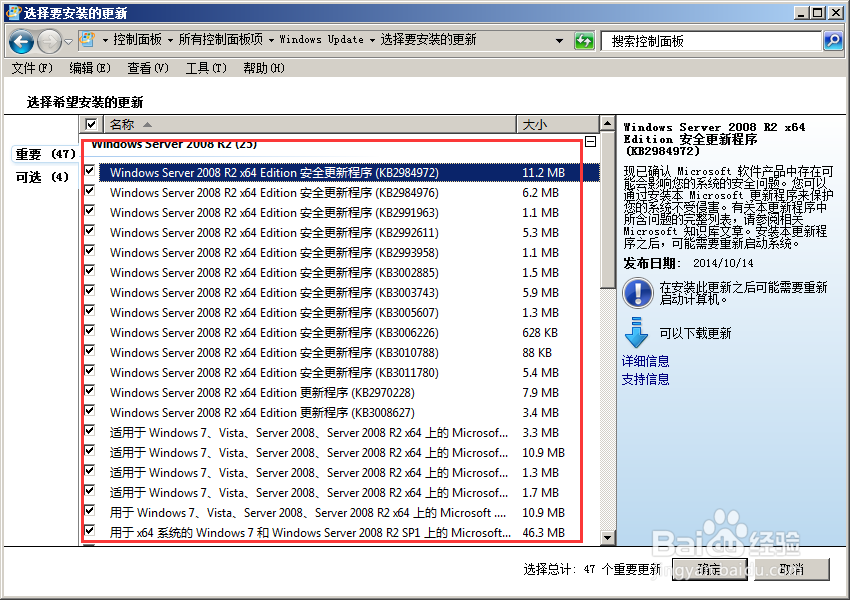Open dropdown after 控制面板 breadcrumb
This screenshot has width=850, height=600.
click(x=170, y=40)
